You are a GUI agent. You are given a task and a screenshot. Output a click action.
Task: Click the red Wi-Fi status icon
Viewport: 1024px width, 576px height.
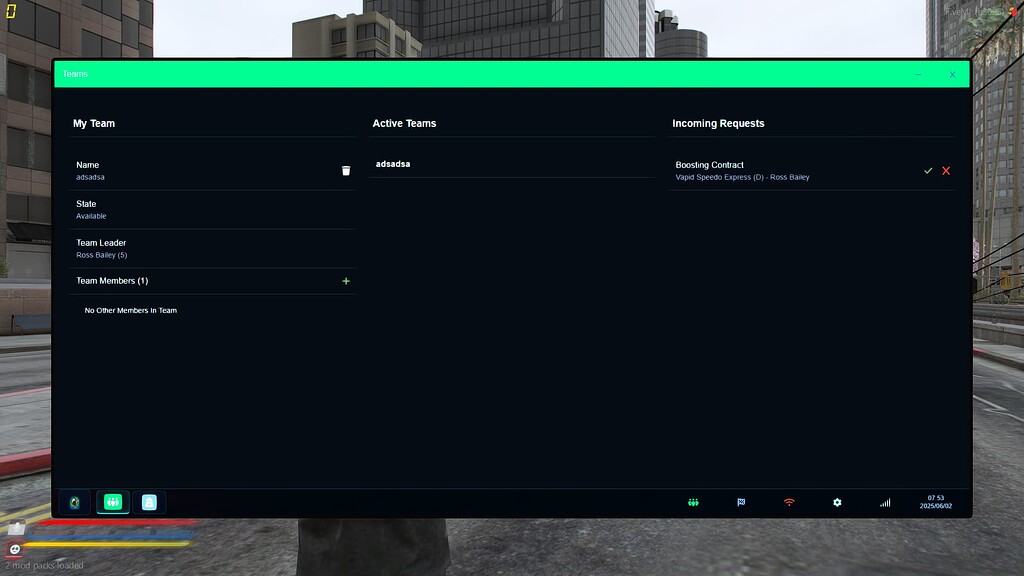pos(789,502)
